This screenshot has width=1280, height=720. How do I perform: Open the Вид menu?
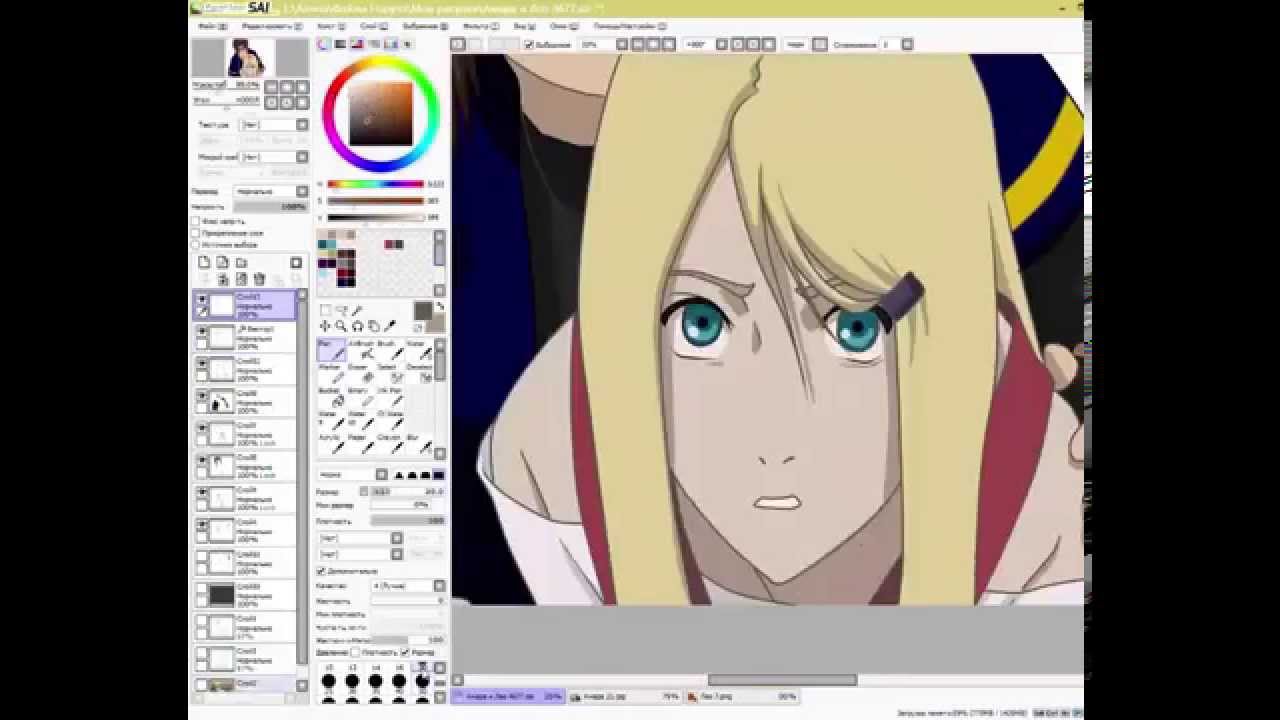(524, 26)
